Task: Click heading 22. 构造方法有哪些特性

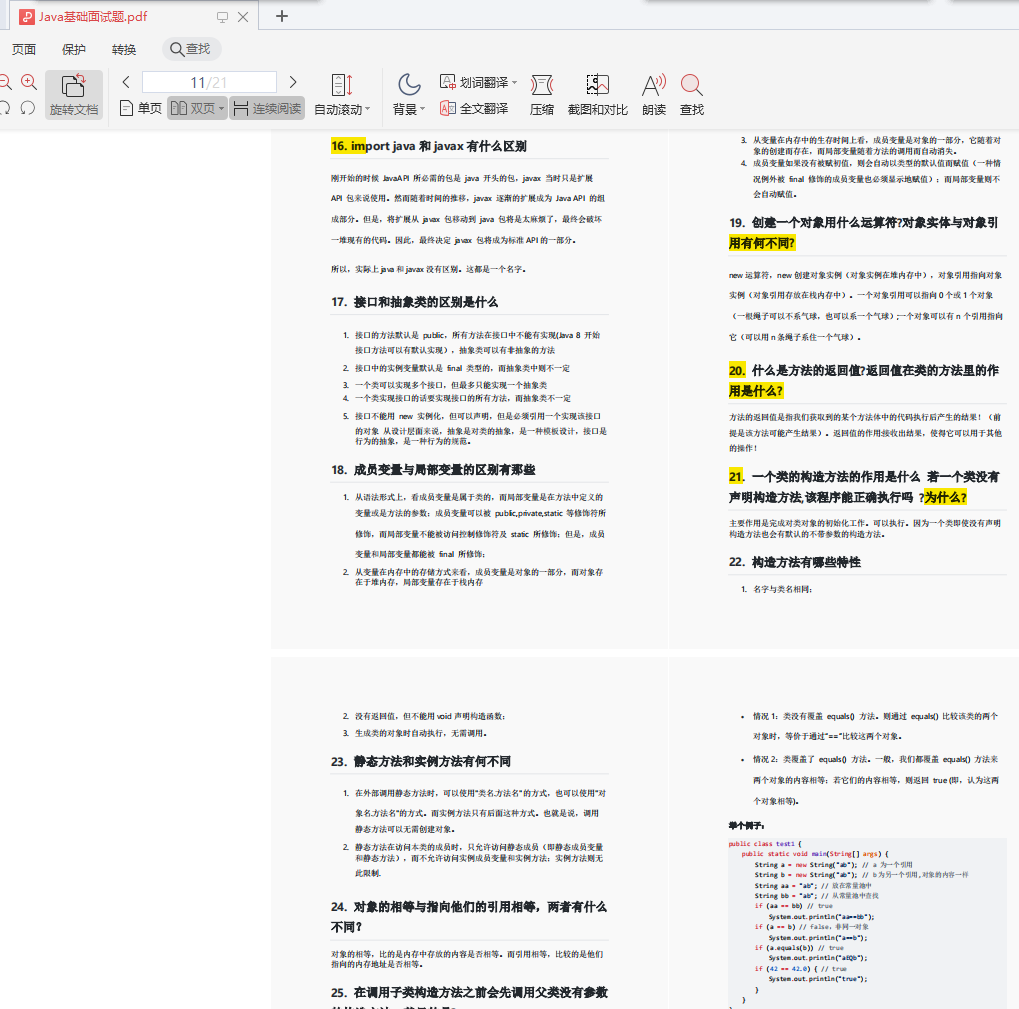Action: point(795,562)
